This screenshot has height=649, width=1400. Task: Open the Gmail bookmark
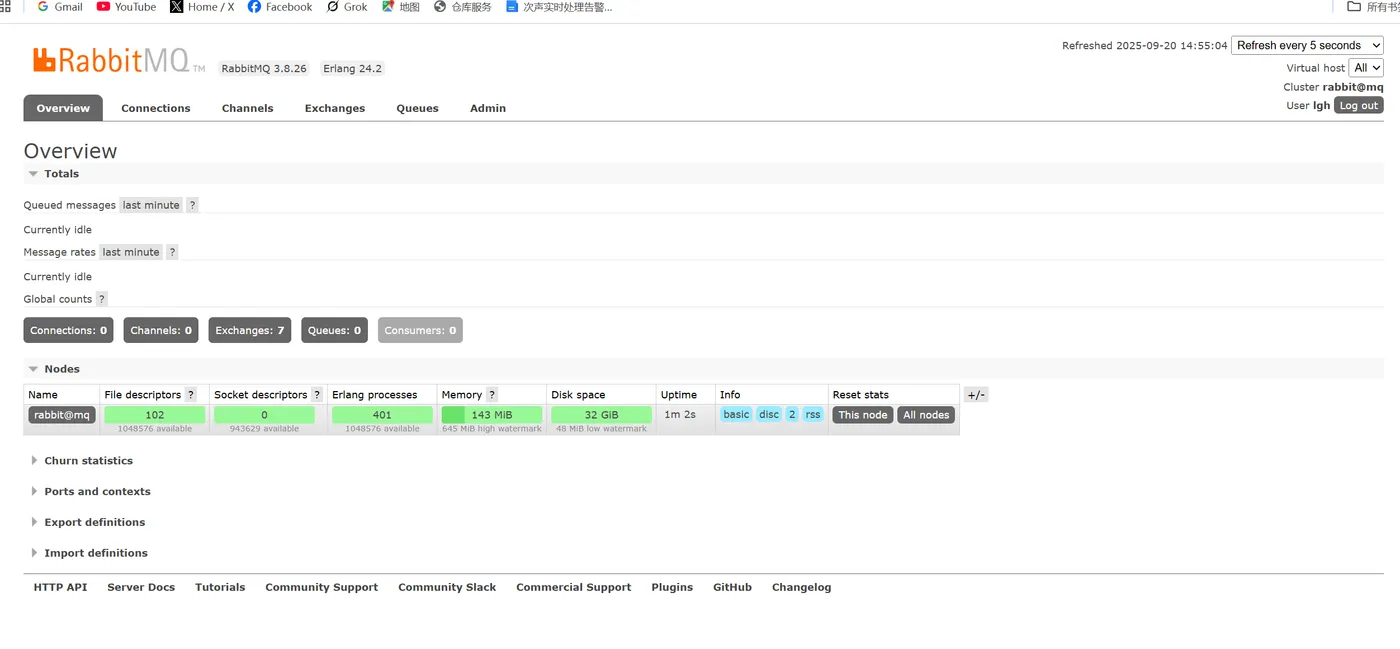(x=60, y=7)
